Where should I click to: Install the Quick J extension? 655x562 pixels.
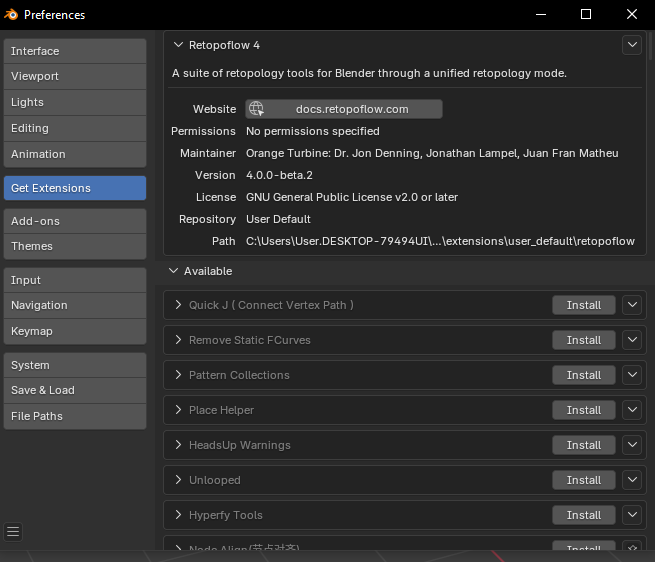click(x=583, y=305)
